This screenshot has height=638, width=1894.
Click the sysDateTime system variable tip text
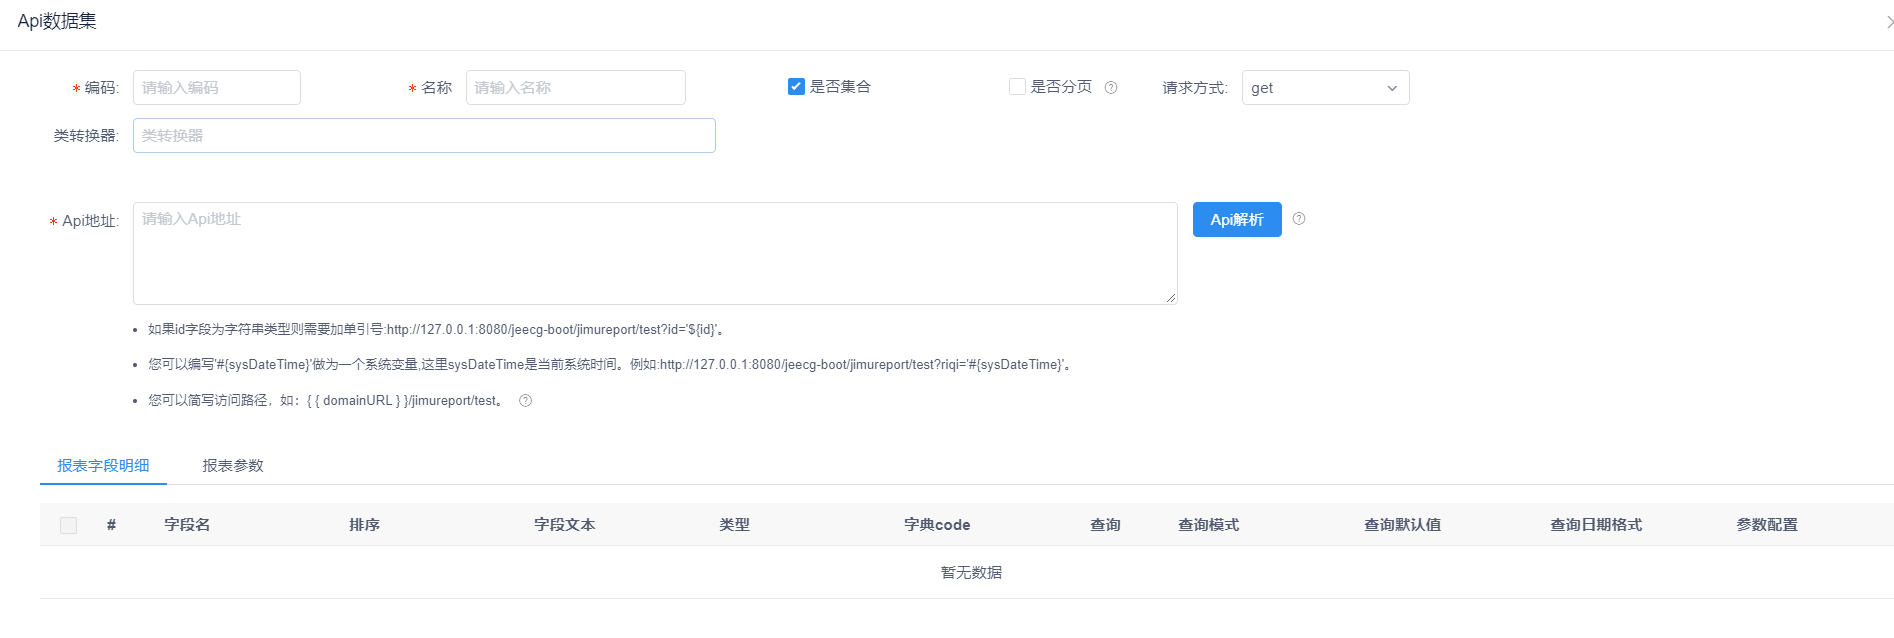(x=611, y=364)
